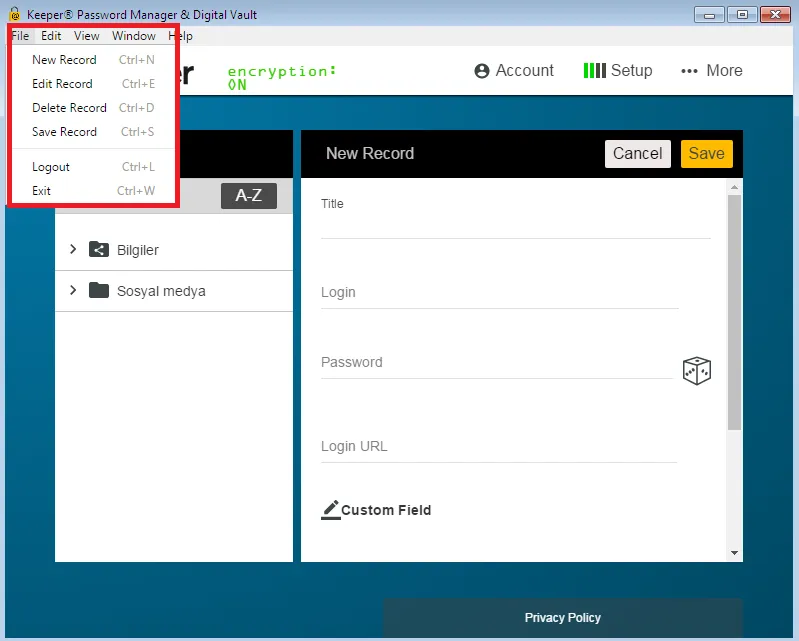Open the Window menu
Screen dimensions: 799x641
coord(134,36)
